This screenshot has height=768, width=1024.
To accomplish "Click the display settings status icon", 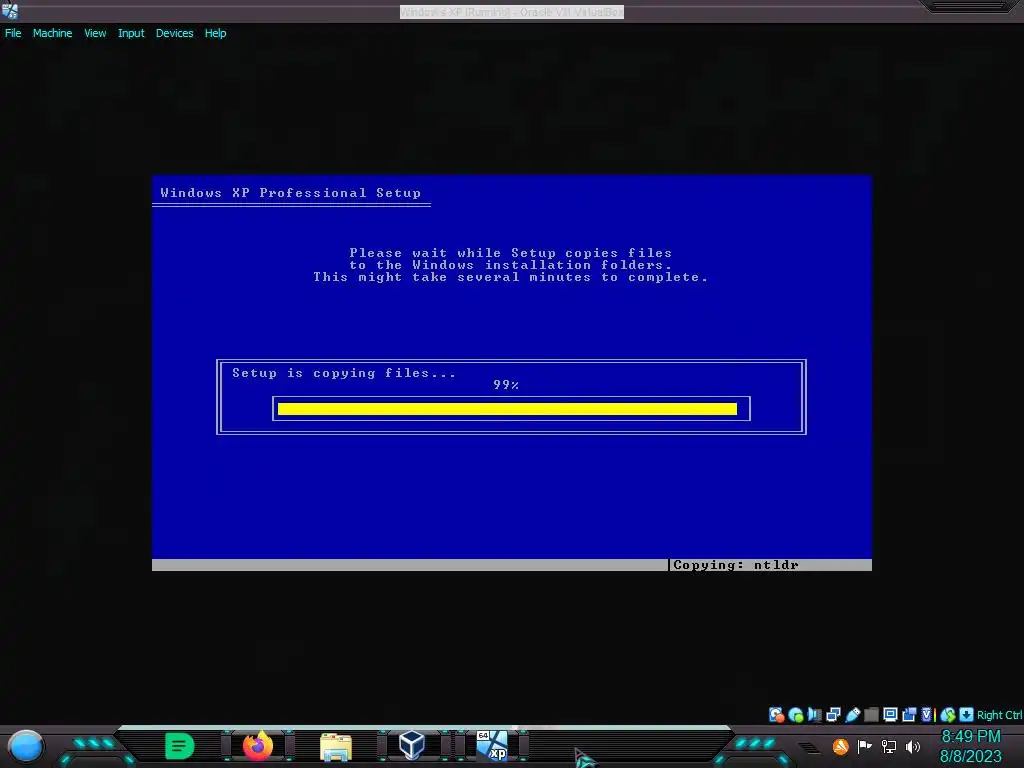I will tap(890, 715).
